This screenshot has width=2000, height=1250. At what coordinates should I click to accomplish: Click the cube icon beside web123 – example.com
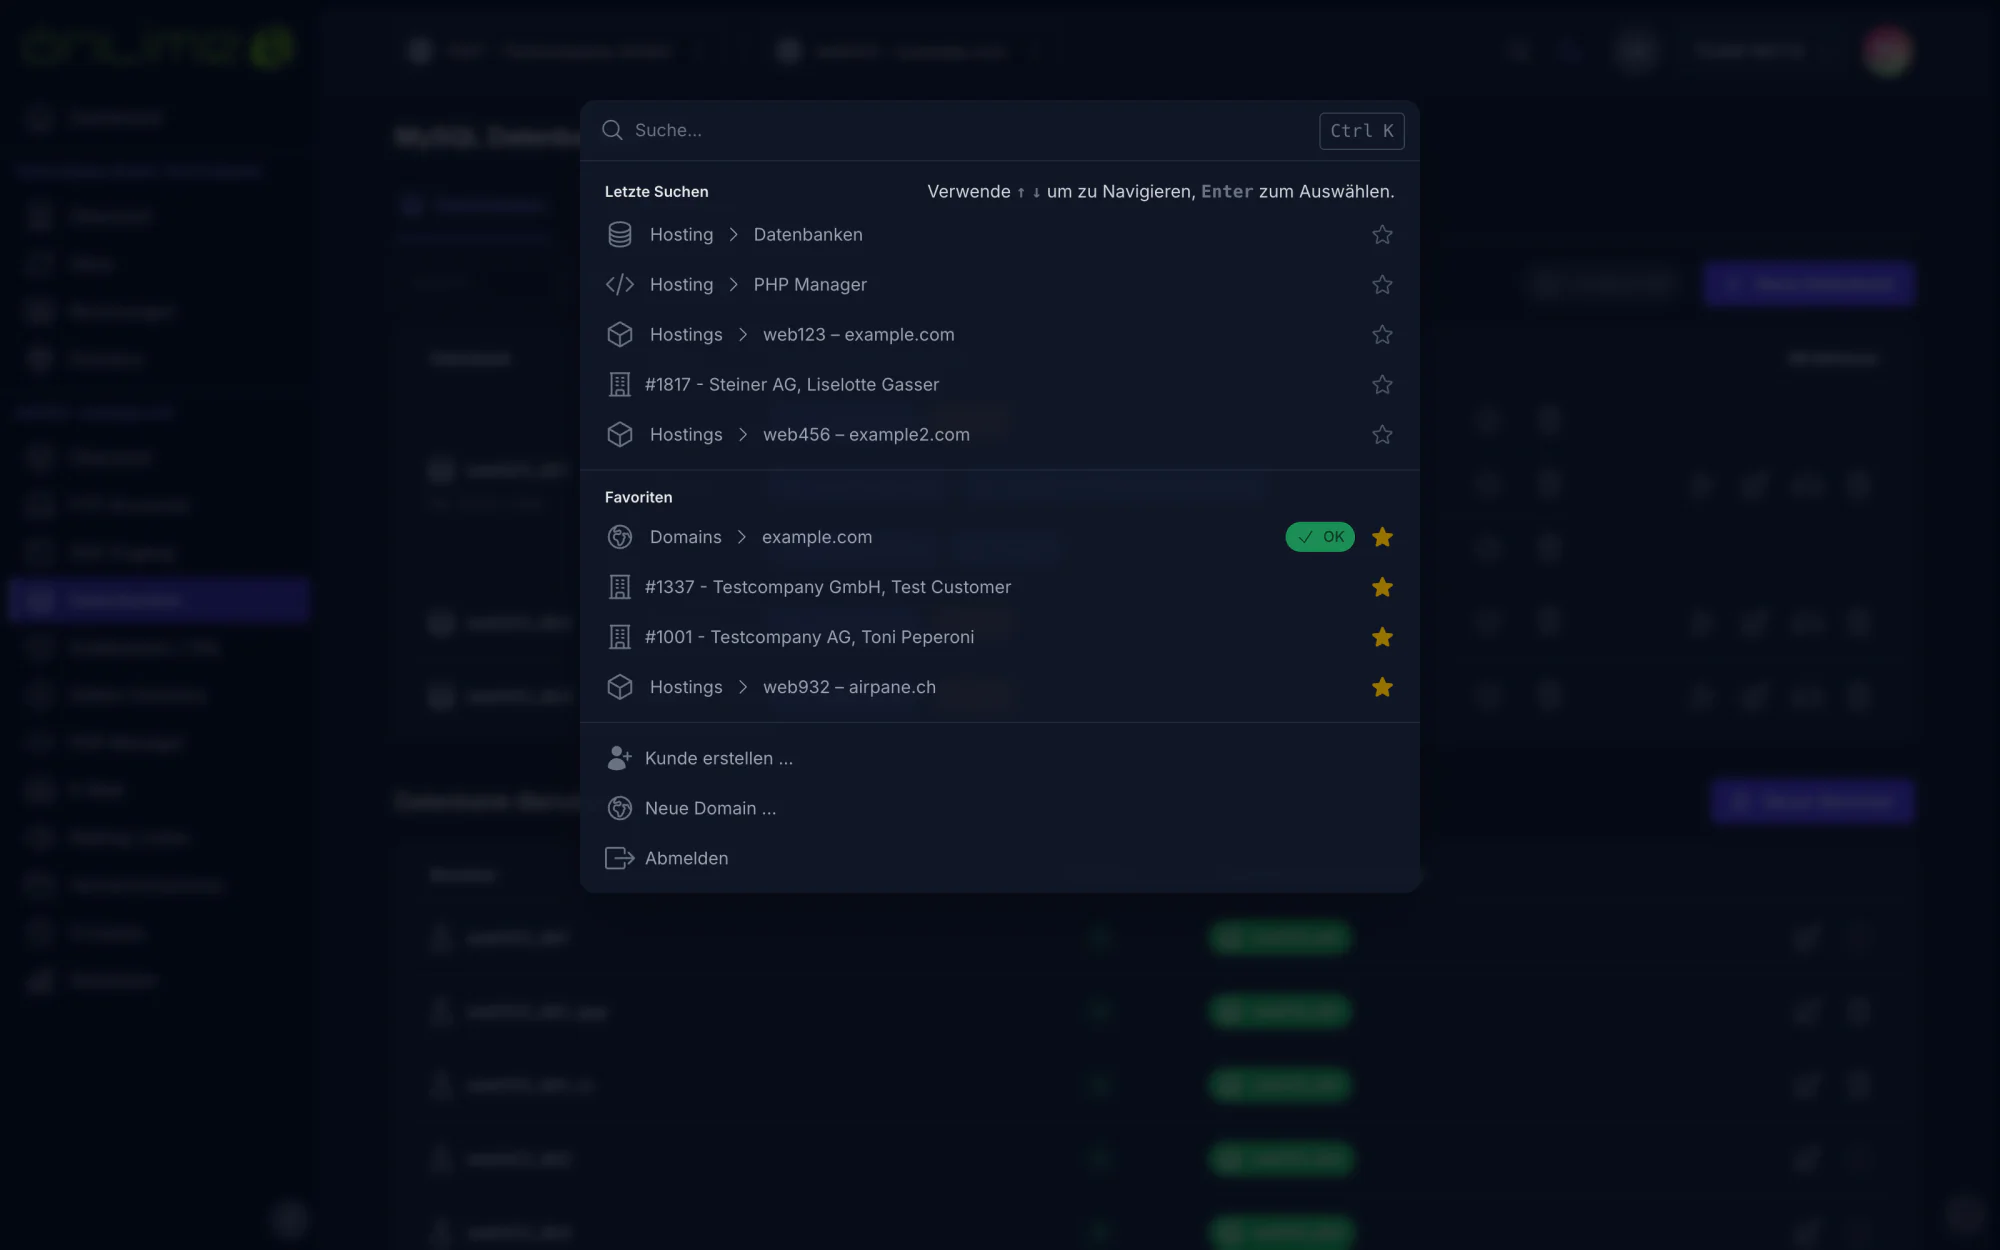click(x=619, y=334)
